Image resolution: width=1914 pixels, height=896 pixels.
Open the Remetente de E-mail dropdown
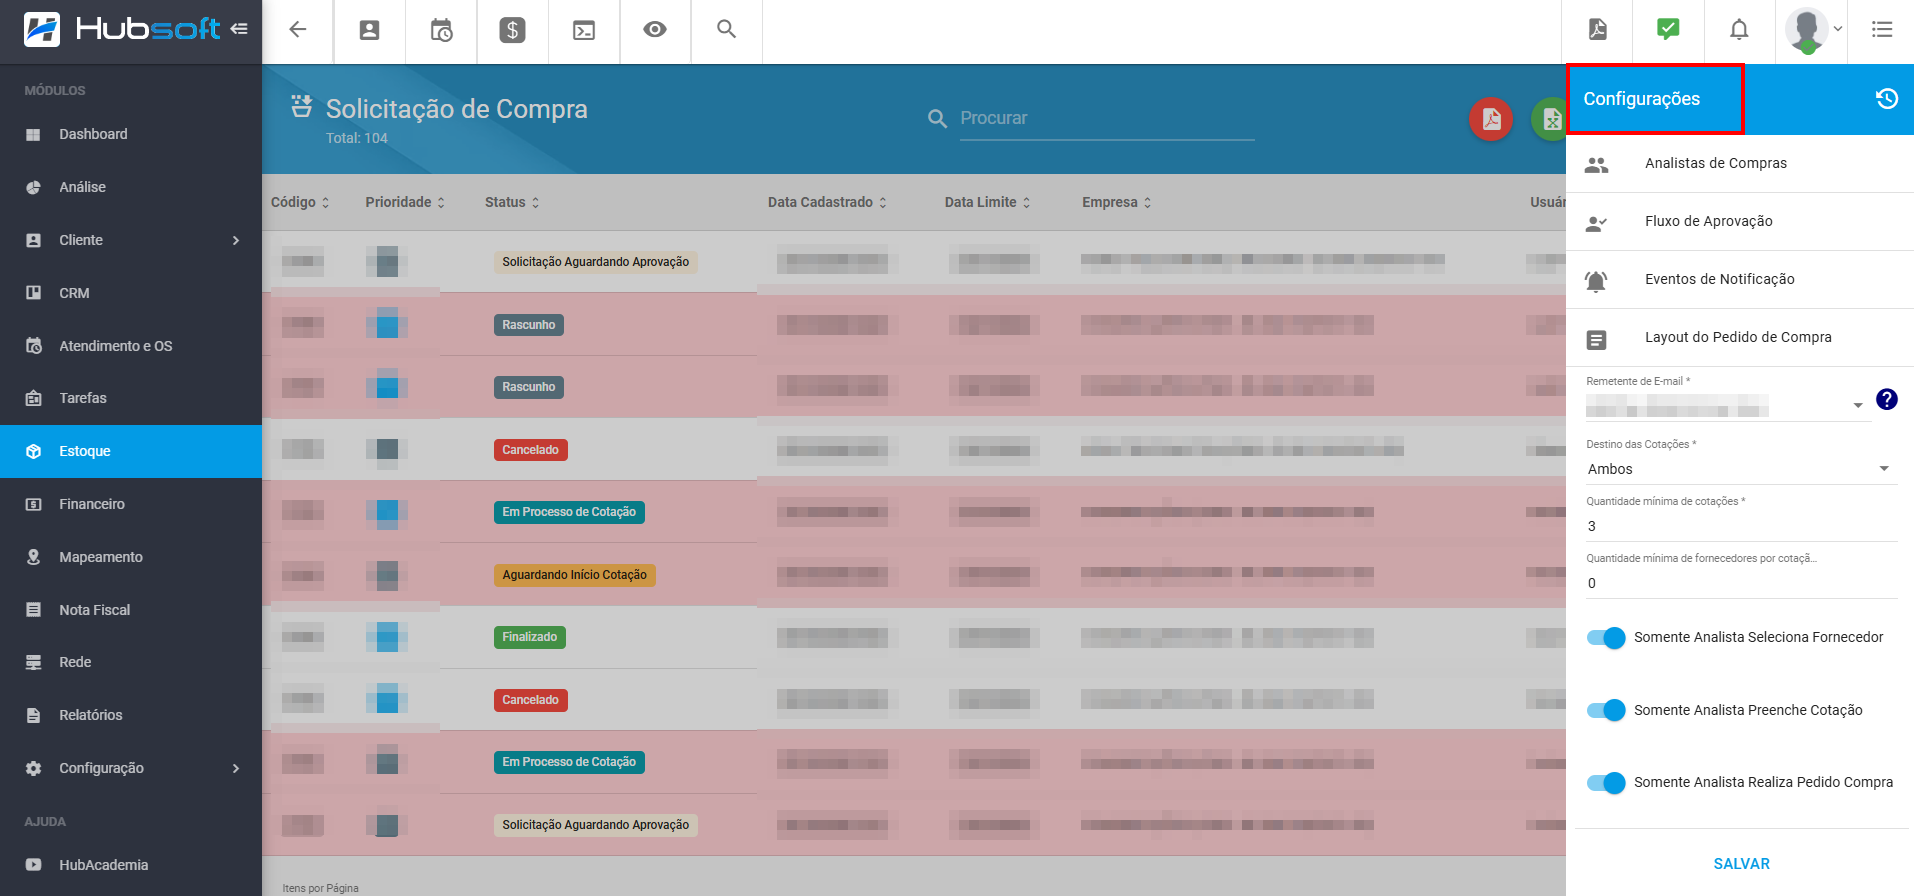[x=1728, y=406]
